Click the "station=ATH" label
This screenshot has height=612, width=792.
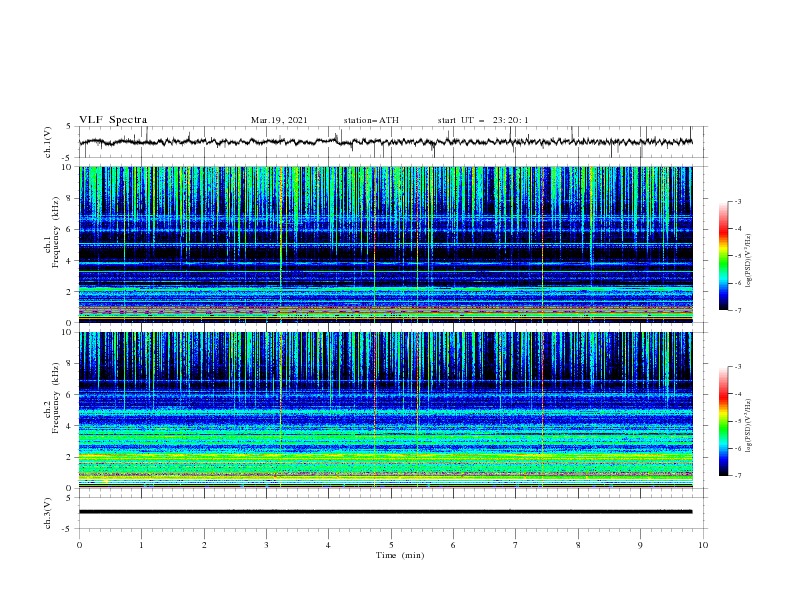tap(371, 120)
